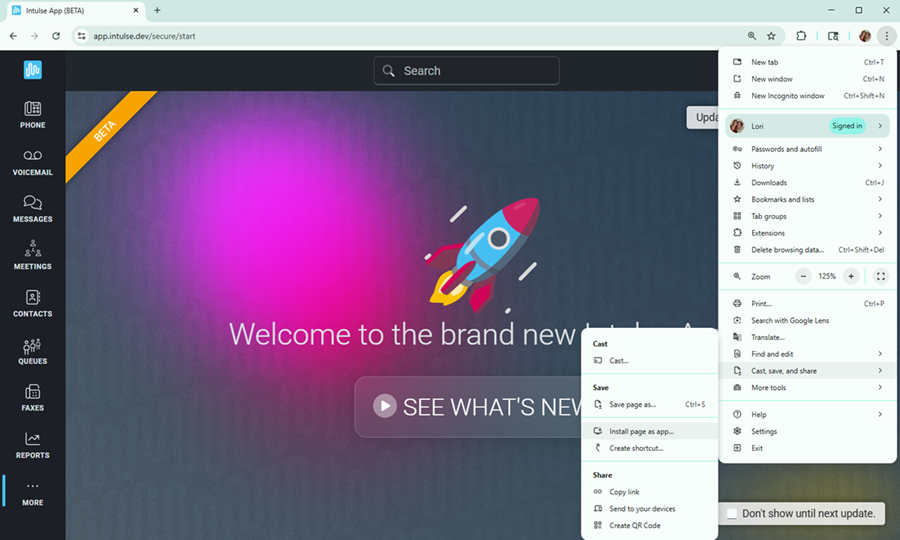Expand Passwords and autofill submenu
Viewport: 900px width, 540px height.
(807, 149)
